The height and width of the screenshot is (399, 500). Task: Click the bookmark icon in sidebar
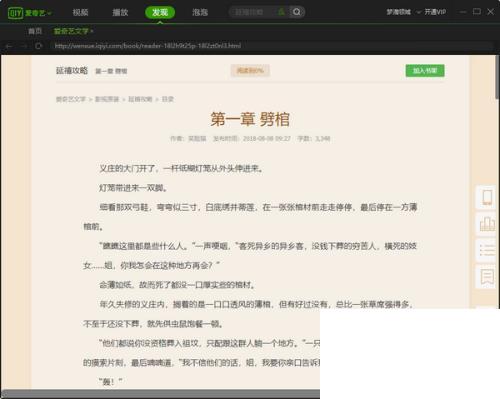[x=487, y=277]
